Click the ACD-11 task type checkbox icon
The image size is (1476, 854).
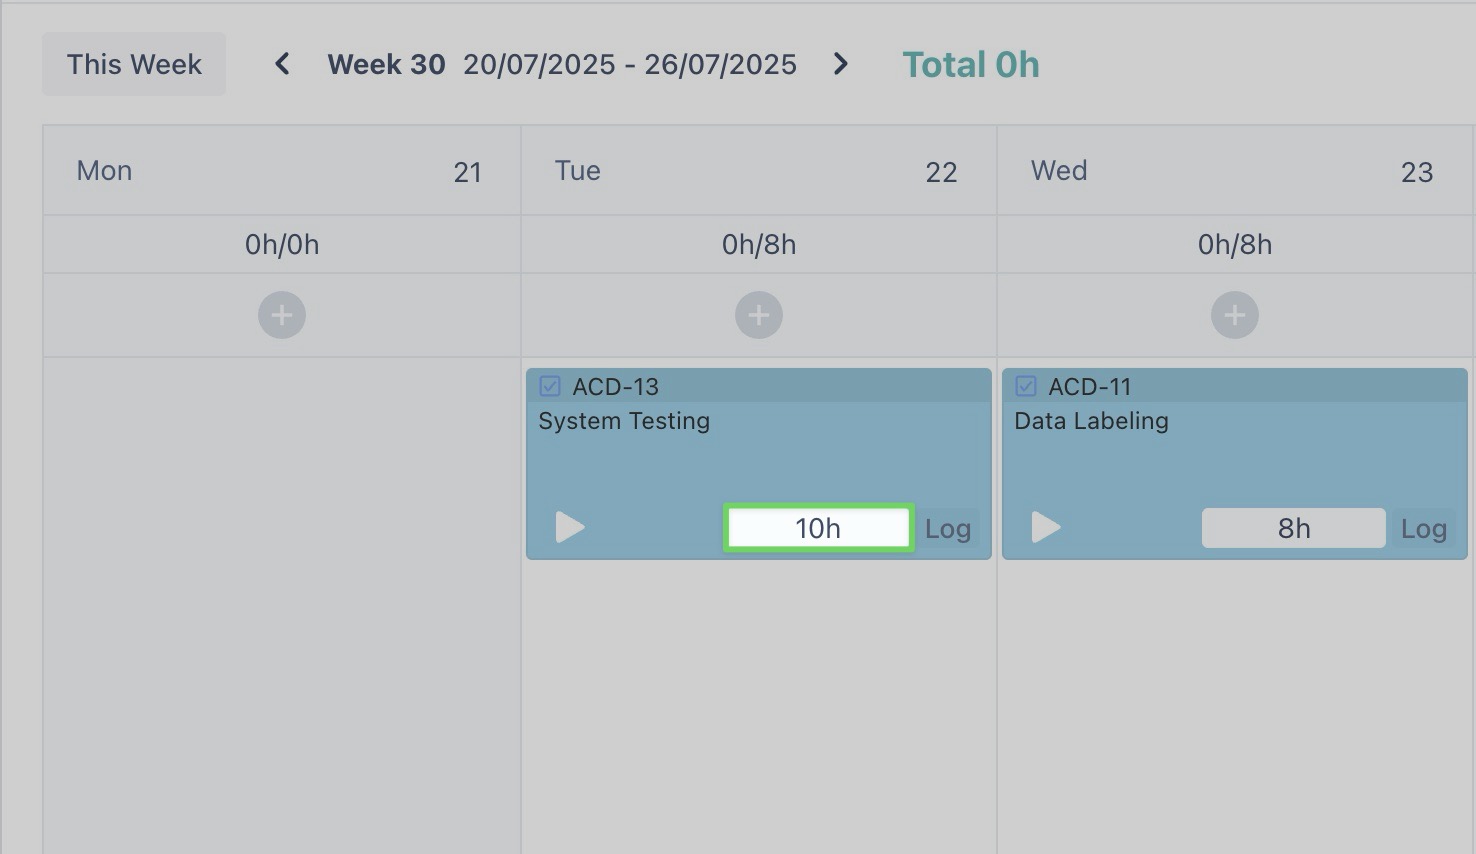click(x=1026, y=386)
